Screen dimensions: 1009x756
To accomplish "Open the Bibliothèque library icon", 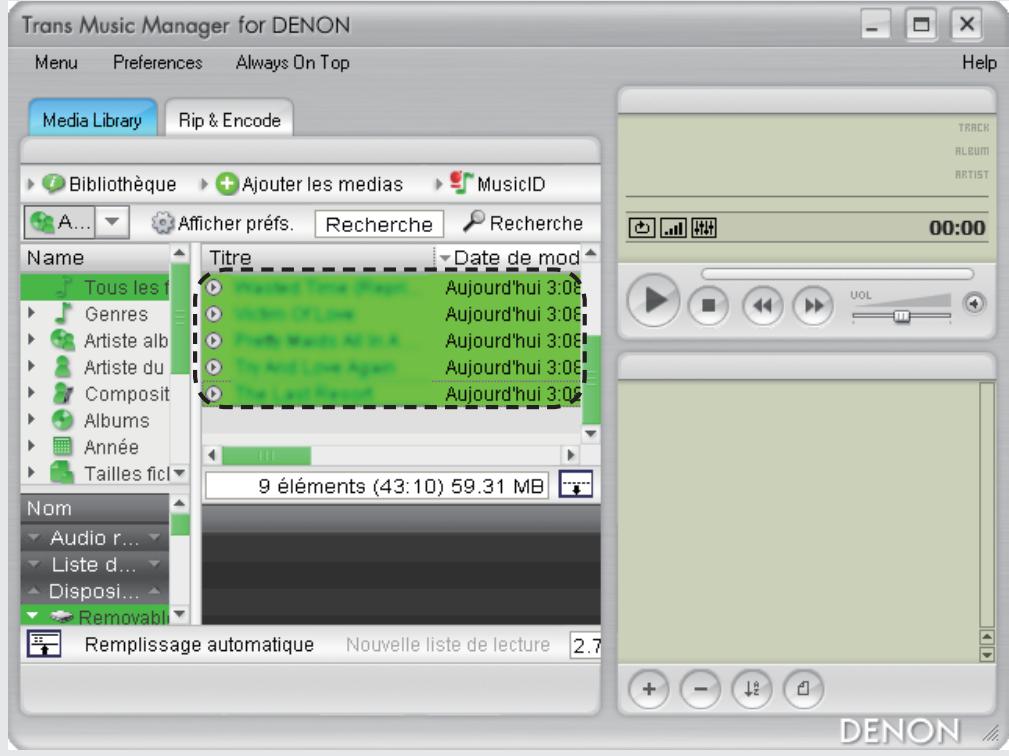I will [x=53, y=184].
